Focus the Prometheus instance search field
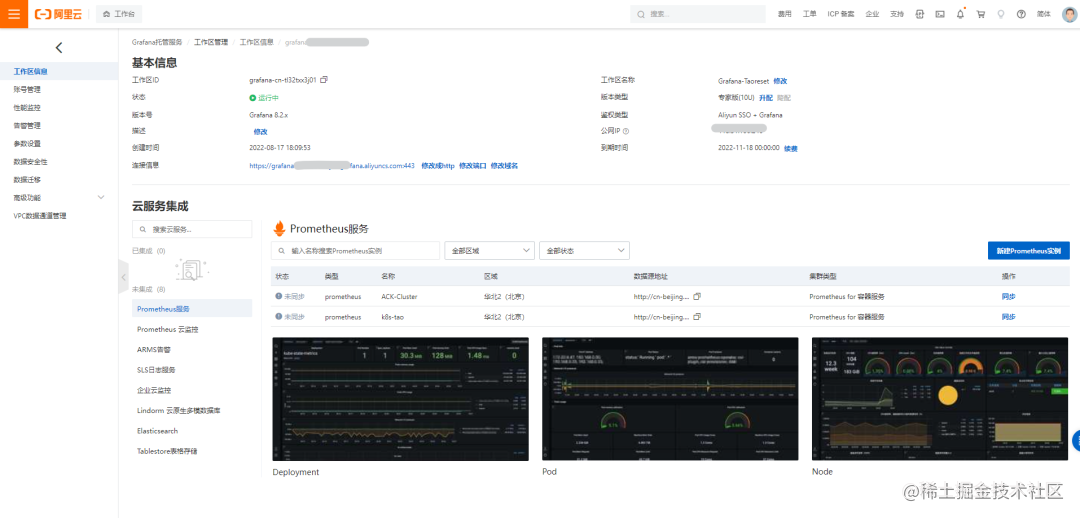Screen dimensions: 1080x518 coord(355,251)
